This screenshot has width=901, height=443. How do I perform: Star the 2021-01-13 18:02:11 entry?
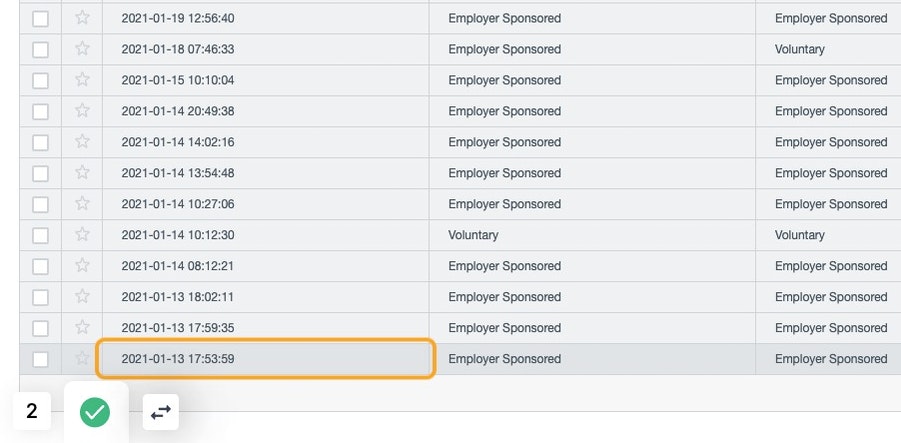coord(82,296)
